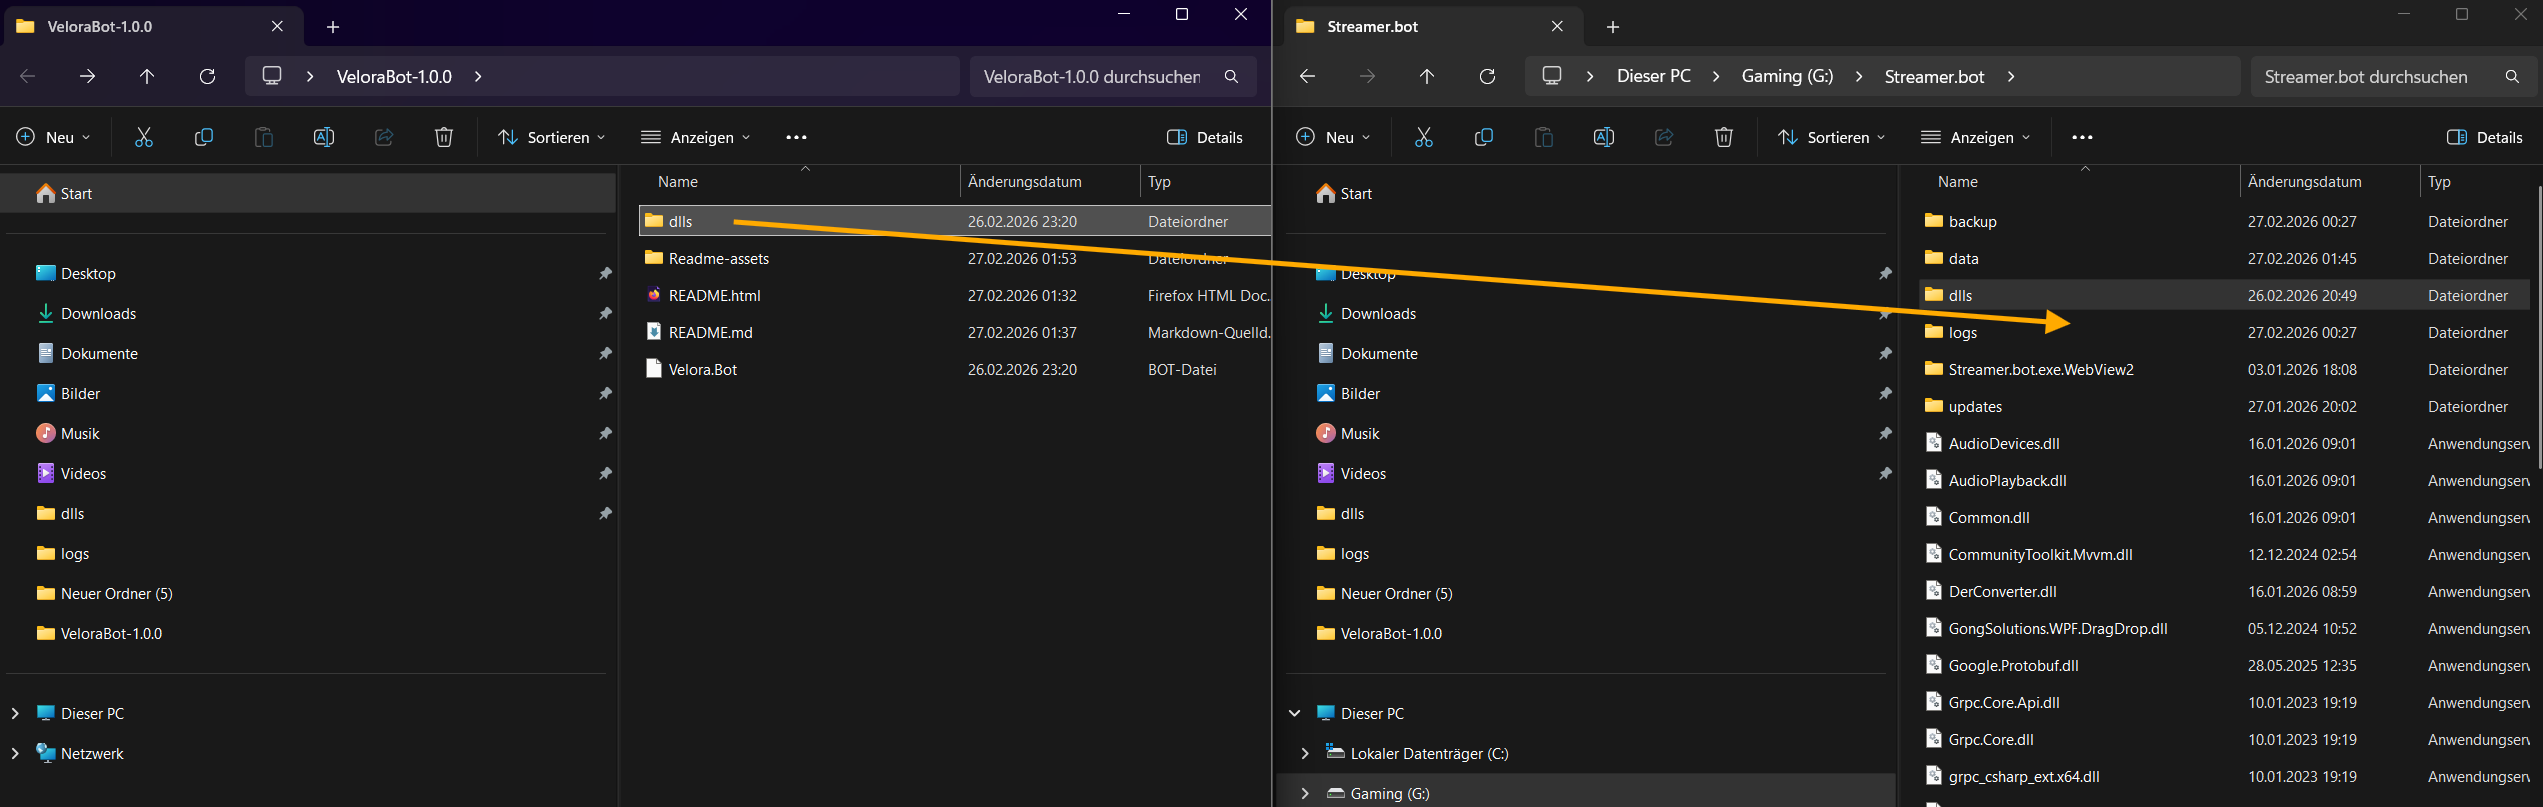Go up one level in VeloraBot window
The height and width of the screenshot is (807, 2543).
(x=147, y=76)
